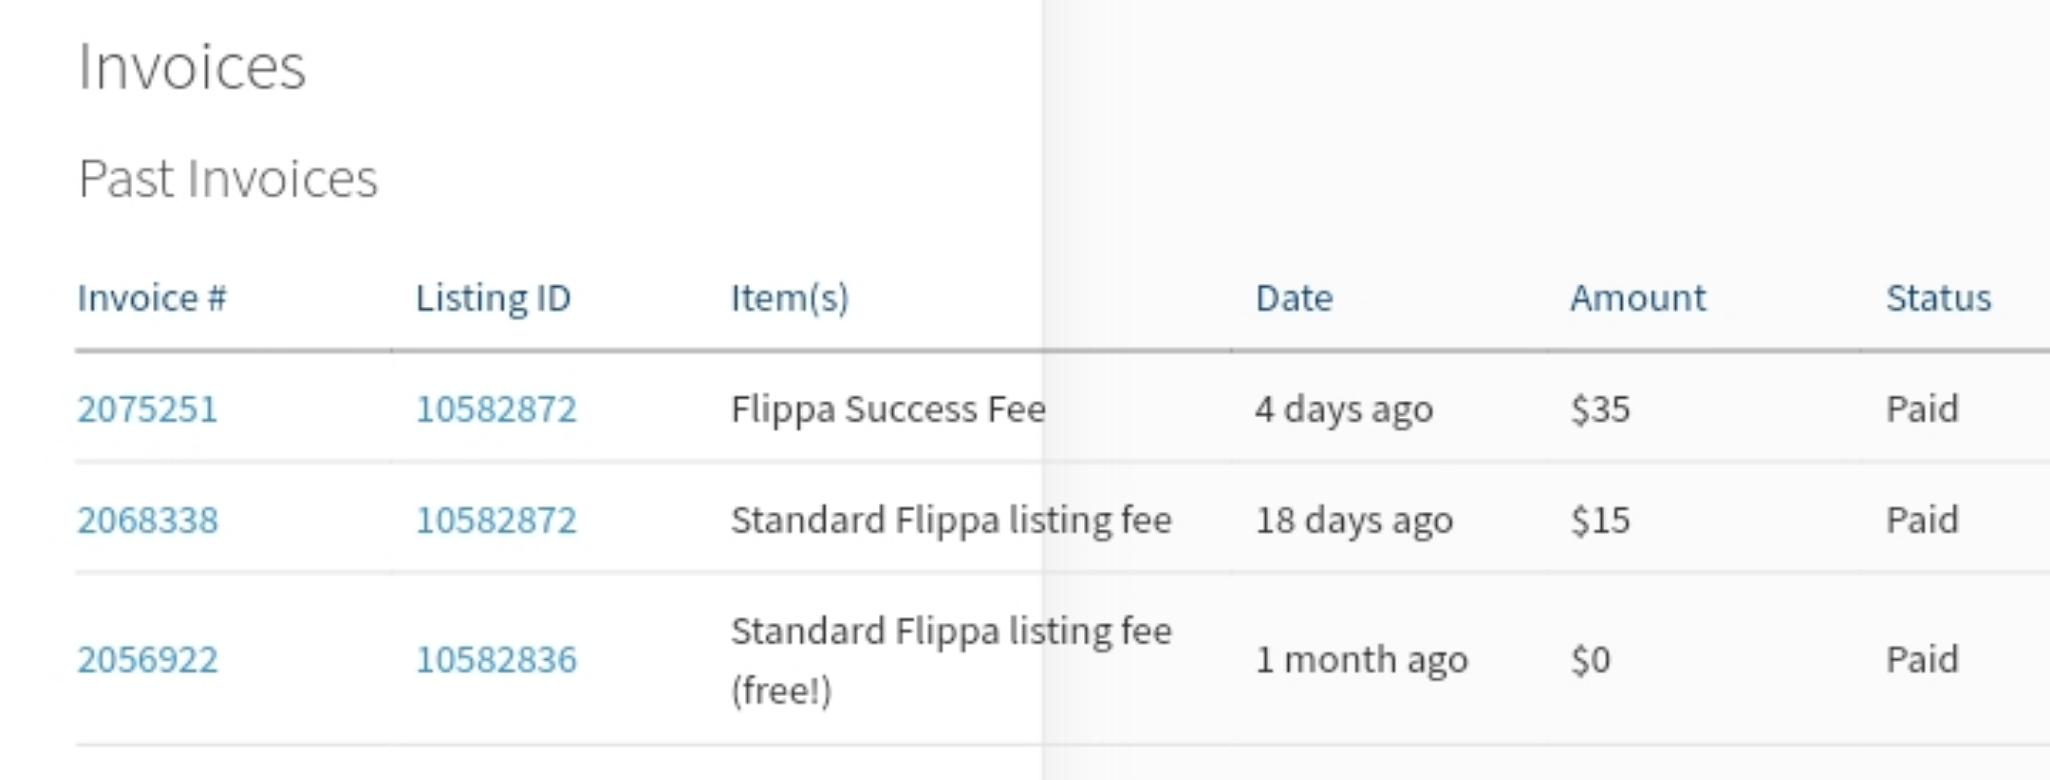
Task: Click the Item(s) column header
Action: 790,298
